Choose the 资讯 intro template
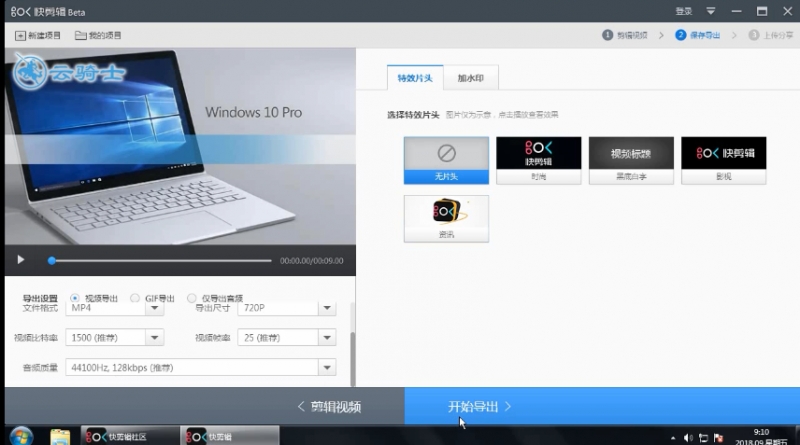Screen dimensions: 800x445 tap(446, 218)
